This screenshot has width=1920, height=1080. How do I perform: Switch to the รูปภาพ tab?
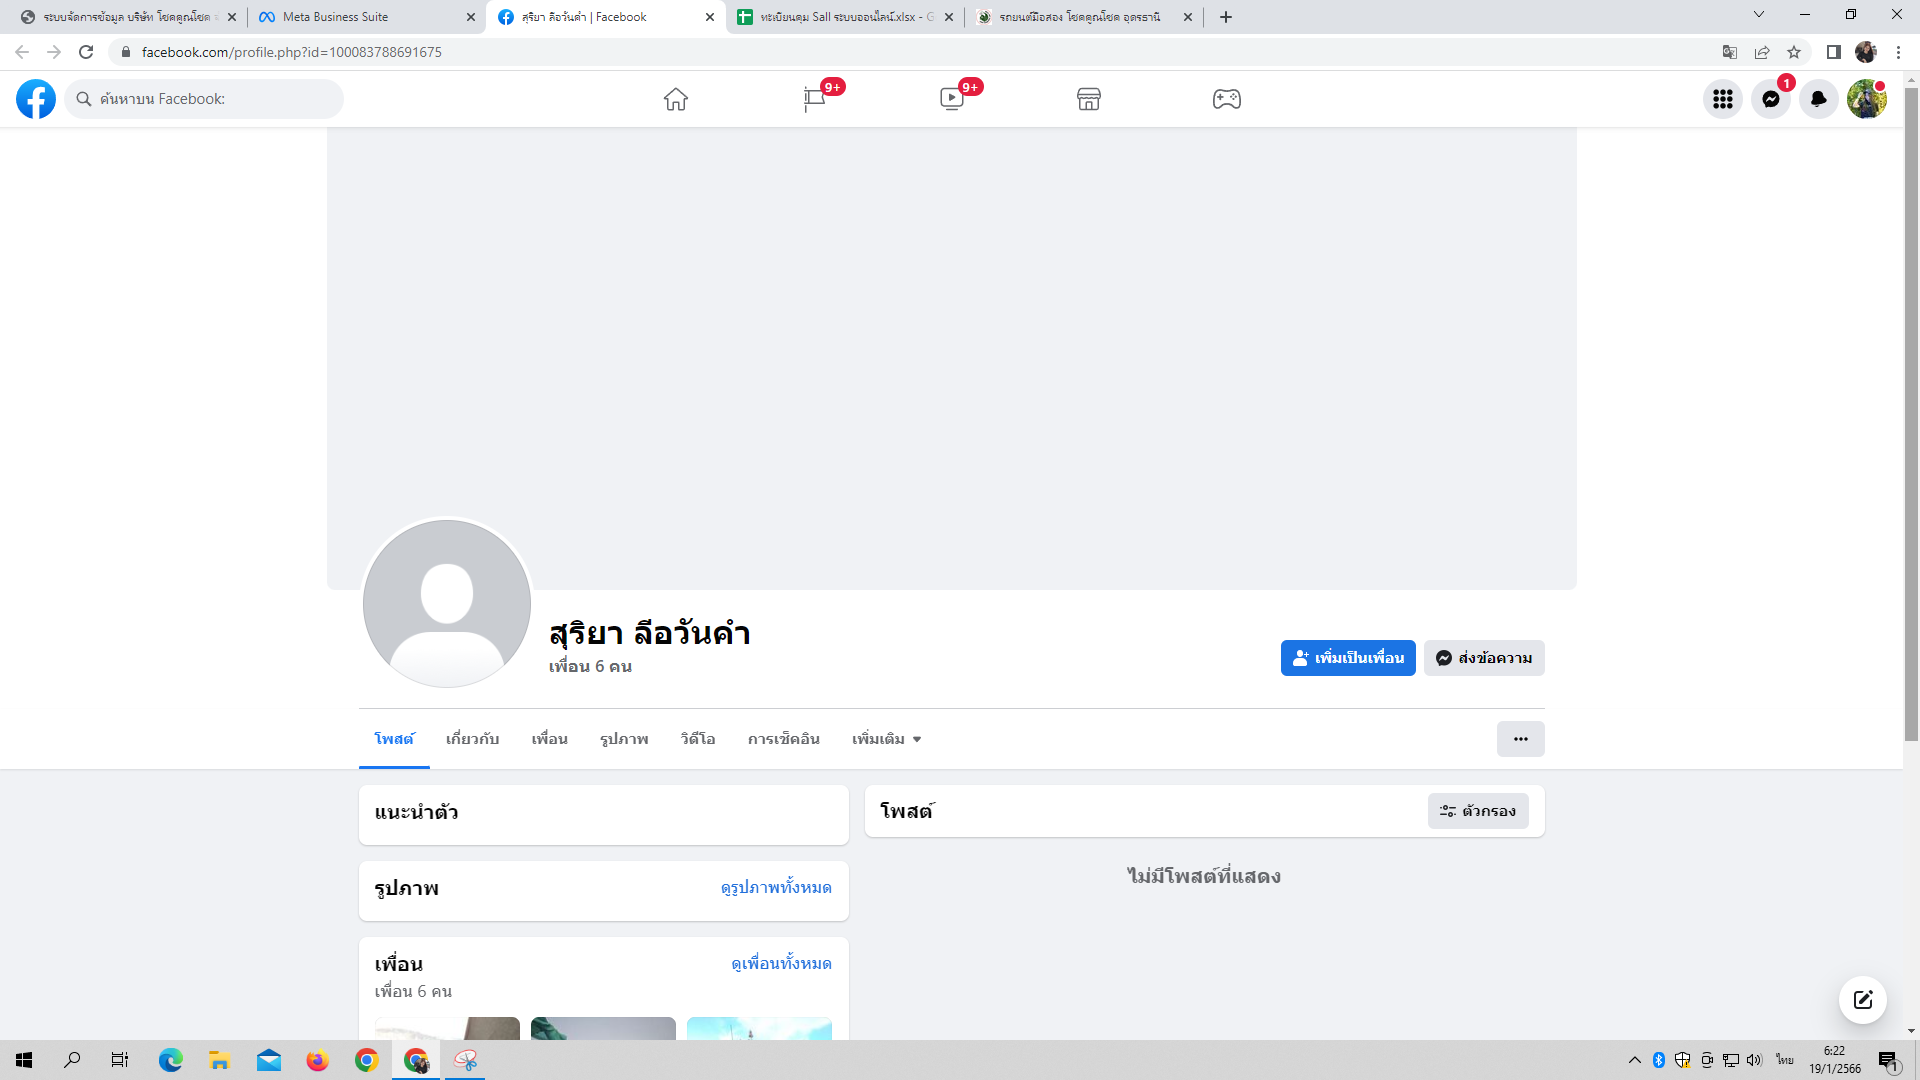(624, 739)
